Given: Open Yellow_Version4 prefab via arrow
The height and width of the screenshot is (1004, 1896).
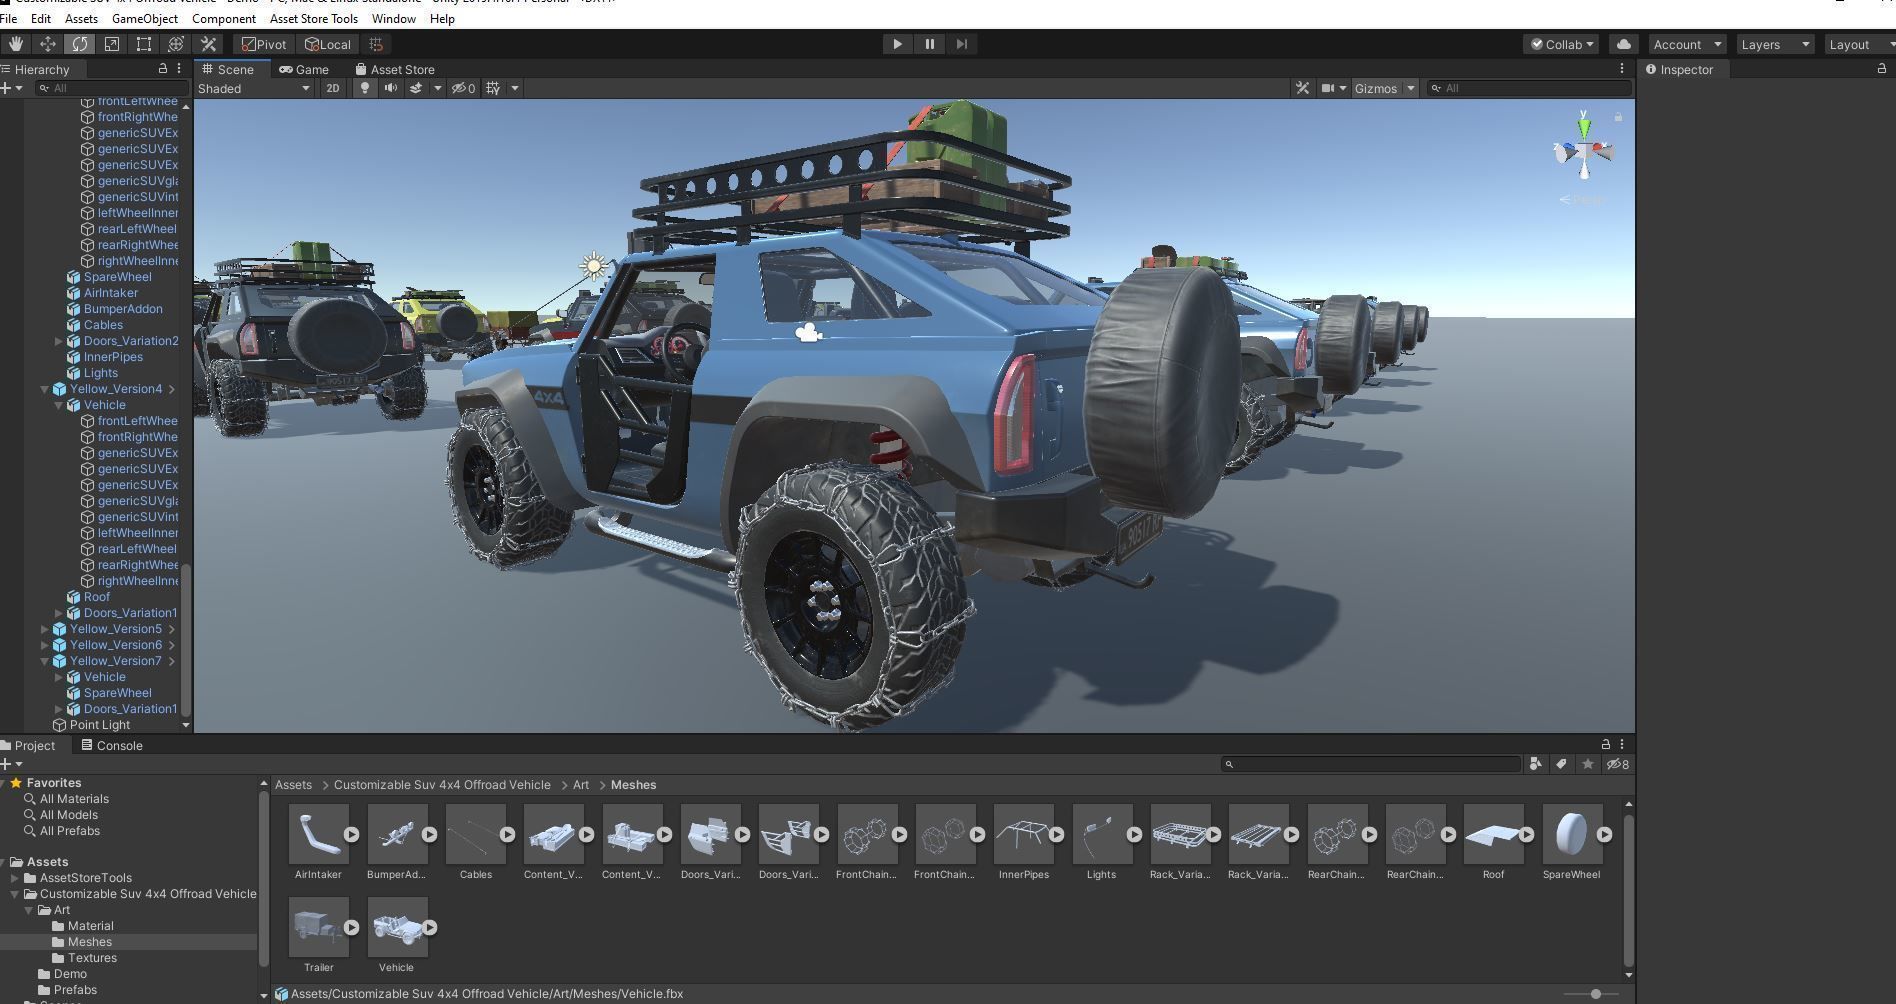Looking at the screenshot, I should [x=172, y=389].
